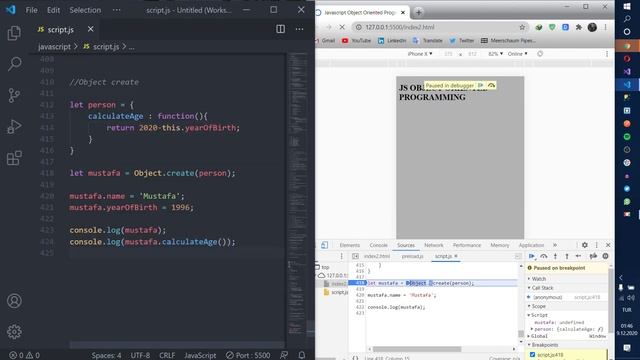This screenshot has height=360, width=640.
Task: Switch to the Elements tab in DevTools
Action: pos(349,245)
